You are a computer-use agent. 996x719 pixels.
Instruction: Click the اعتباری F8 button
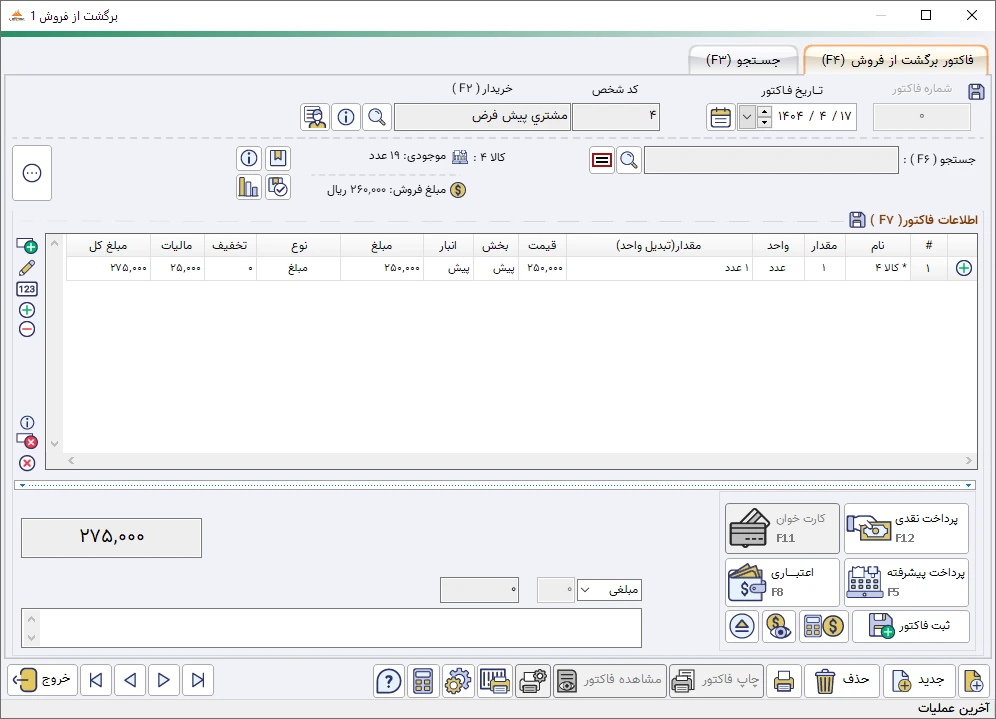[783, 582]
